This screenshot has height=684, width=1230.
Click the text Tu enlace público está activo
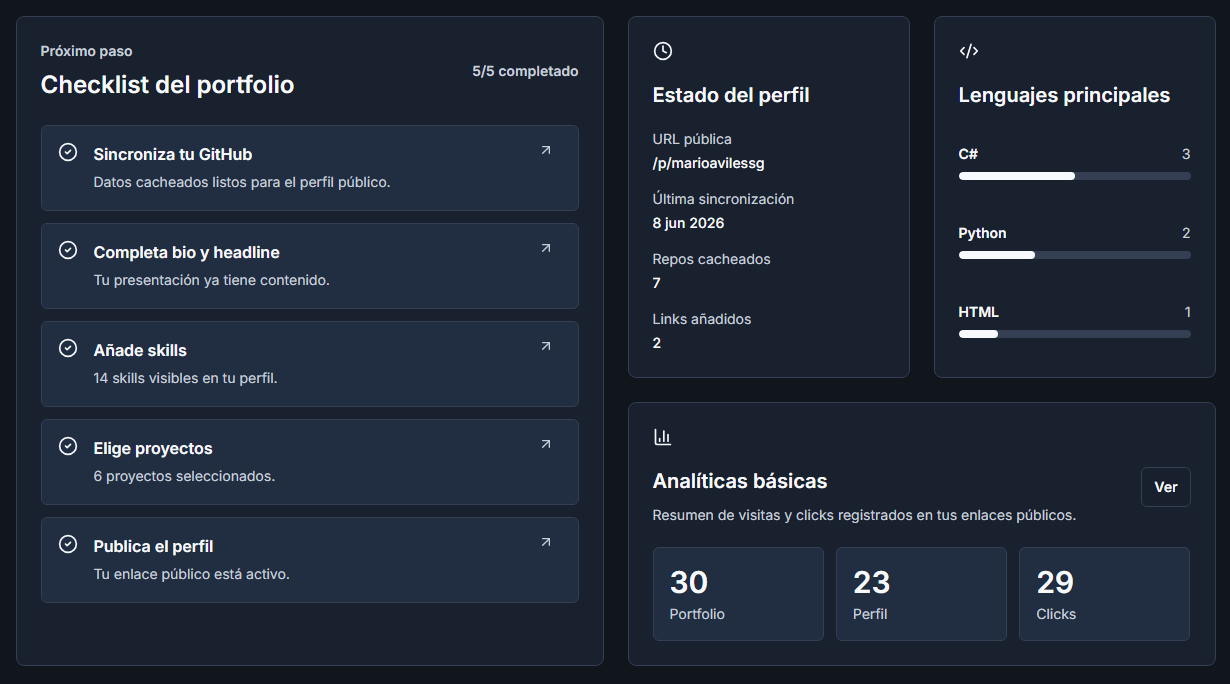(191, 574)
